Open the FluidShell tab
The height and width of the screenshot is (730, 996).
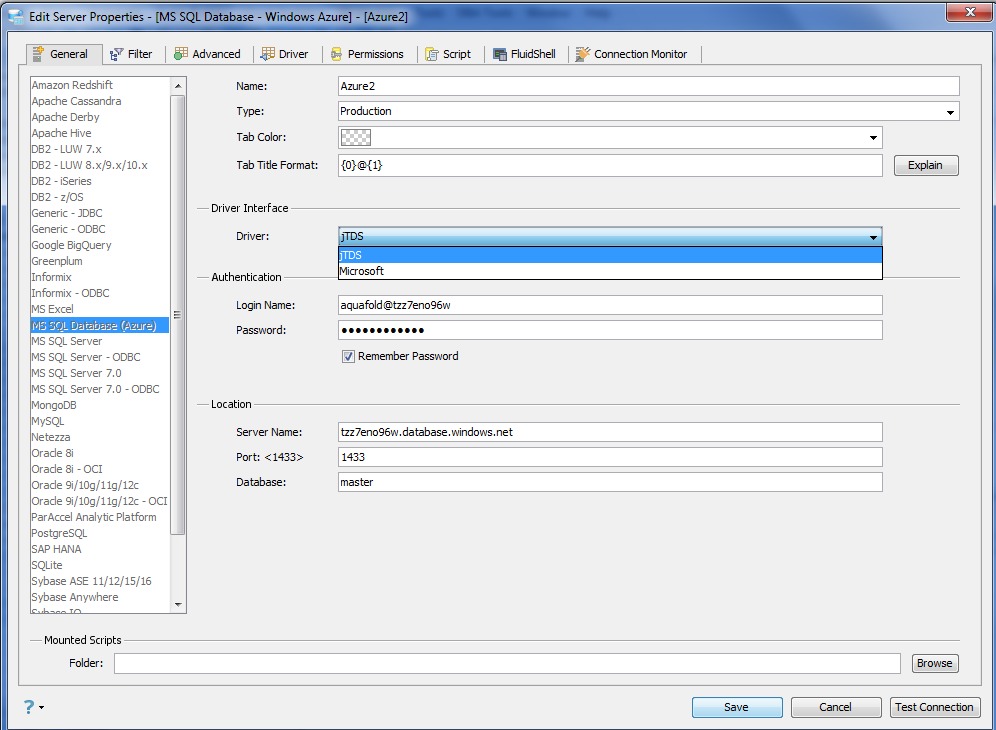point(525,54)
